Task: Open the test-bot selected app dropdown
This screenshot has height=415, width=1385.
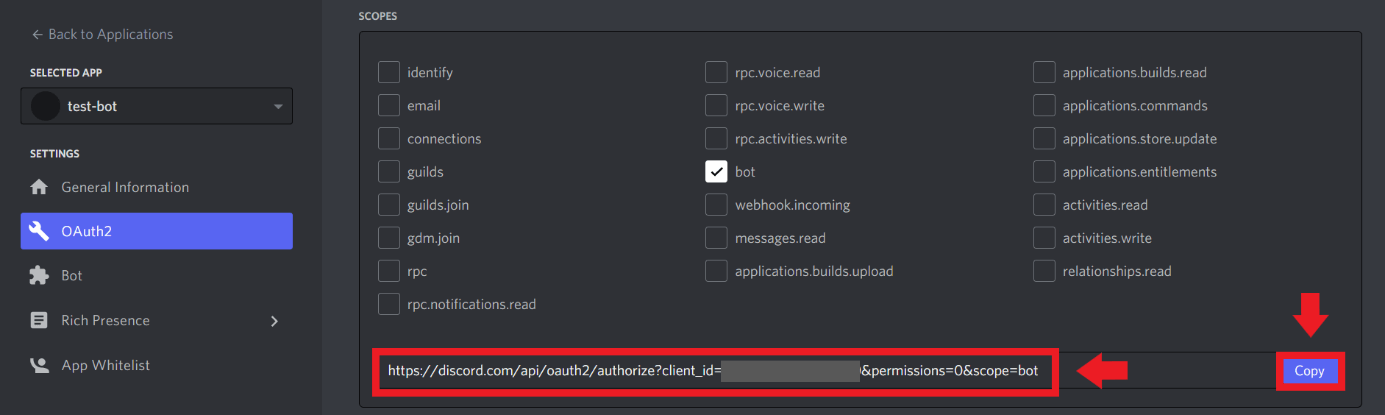Action: 277,106
